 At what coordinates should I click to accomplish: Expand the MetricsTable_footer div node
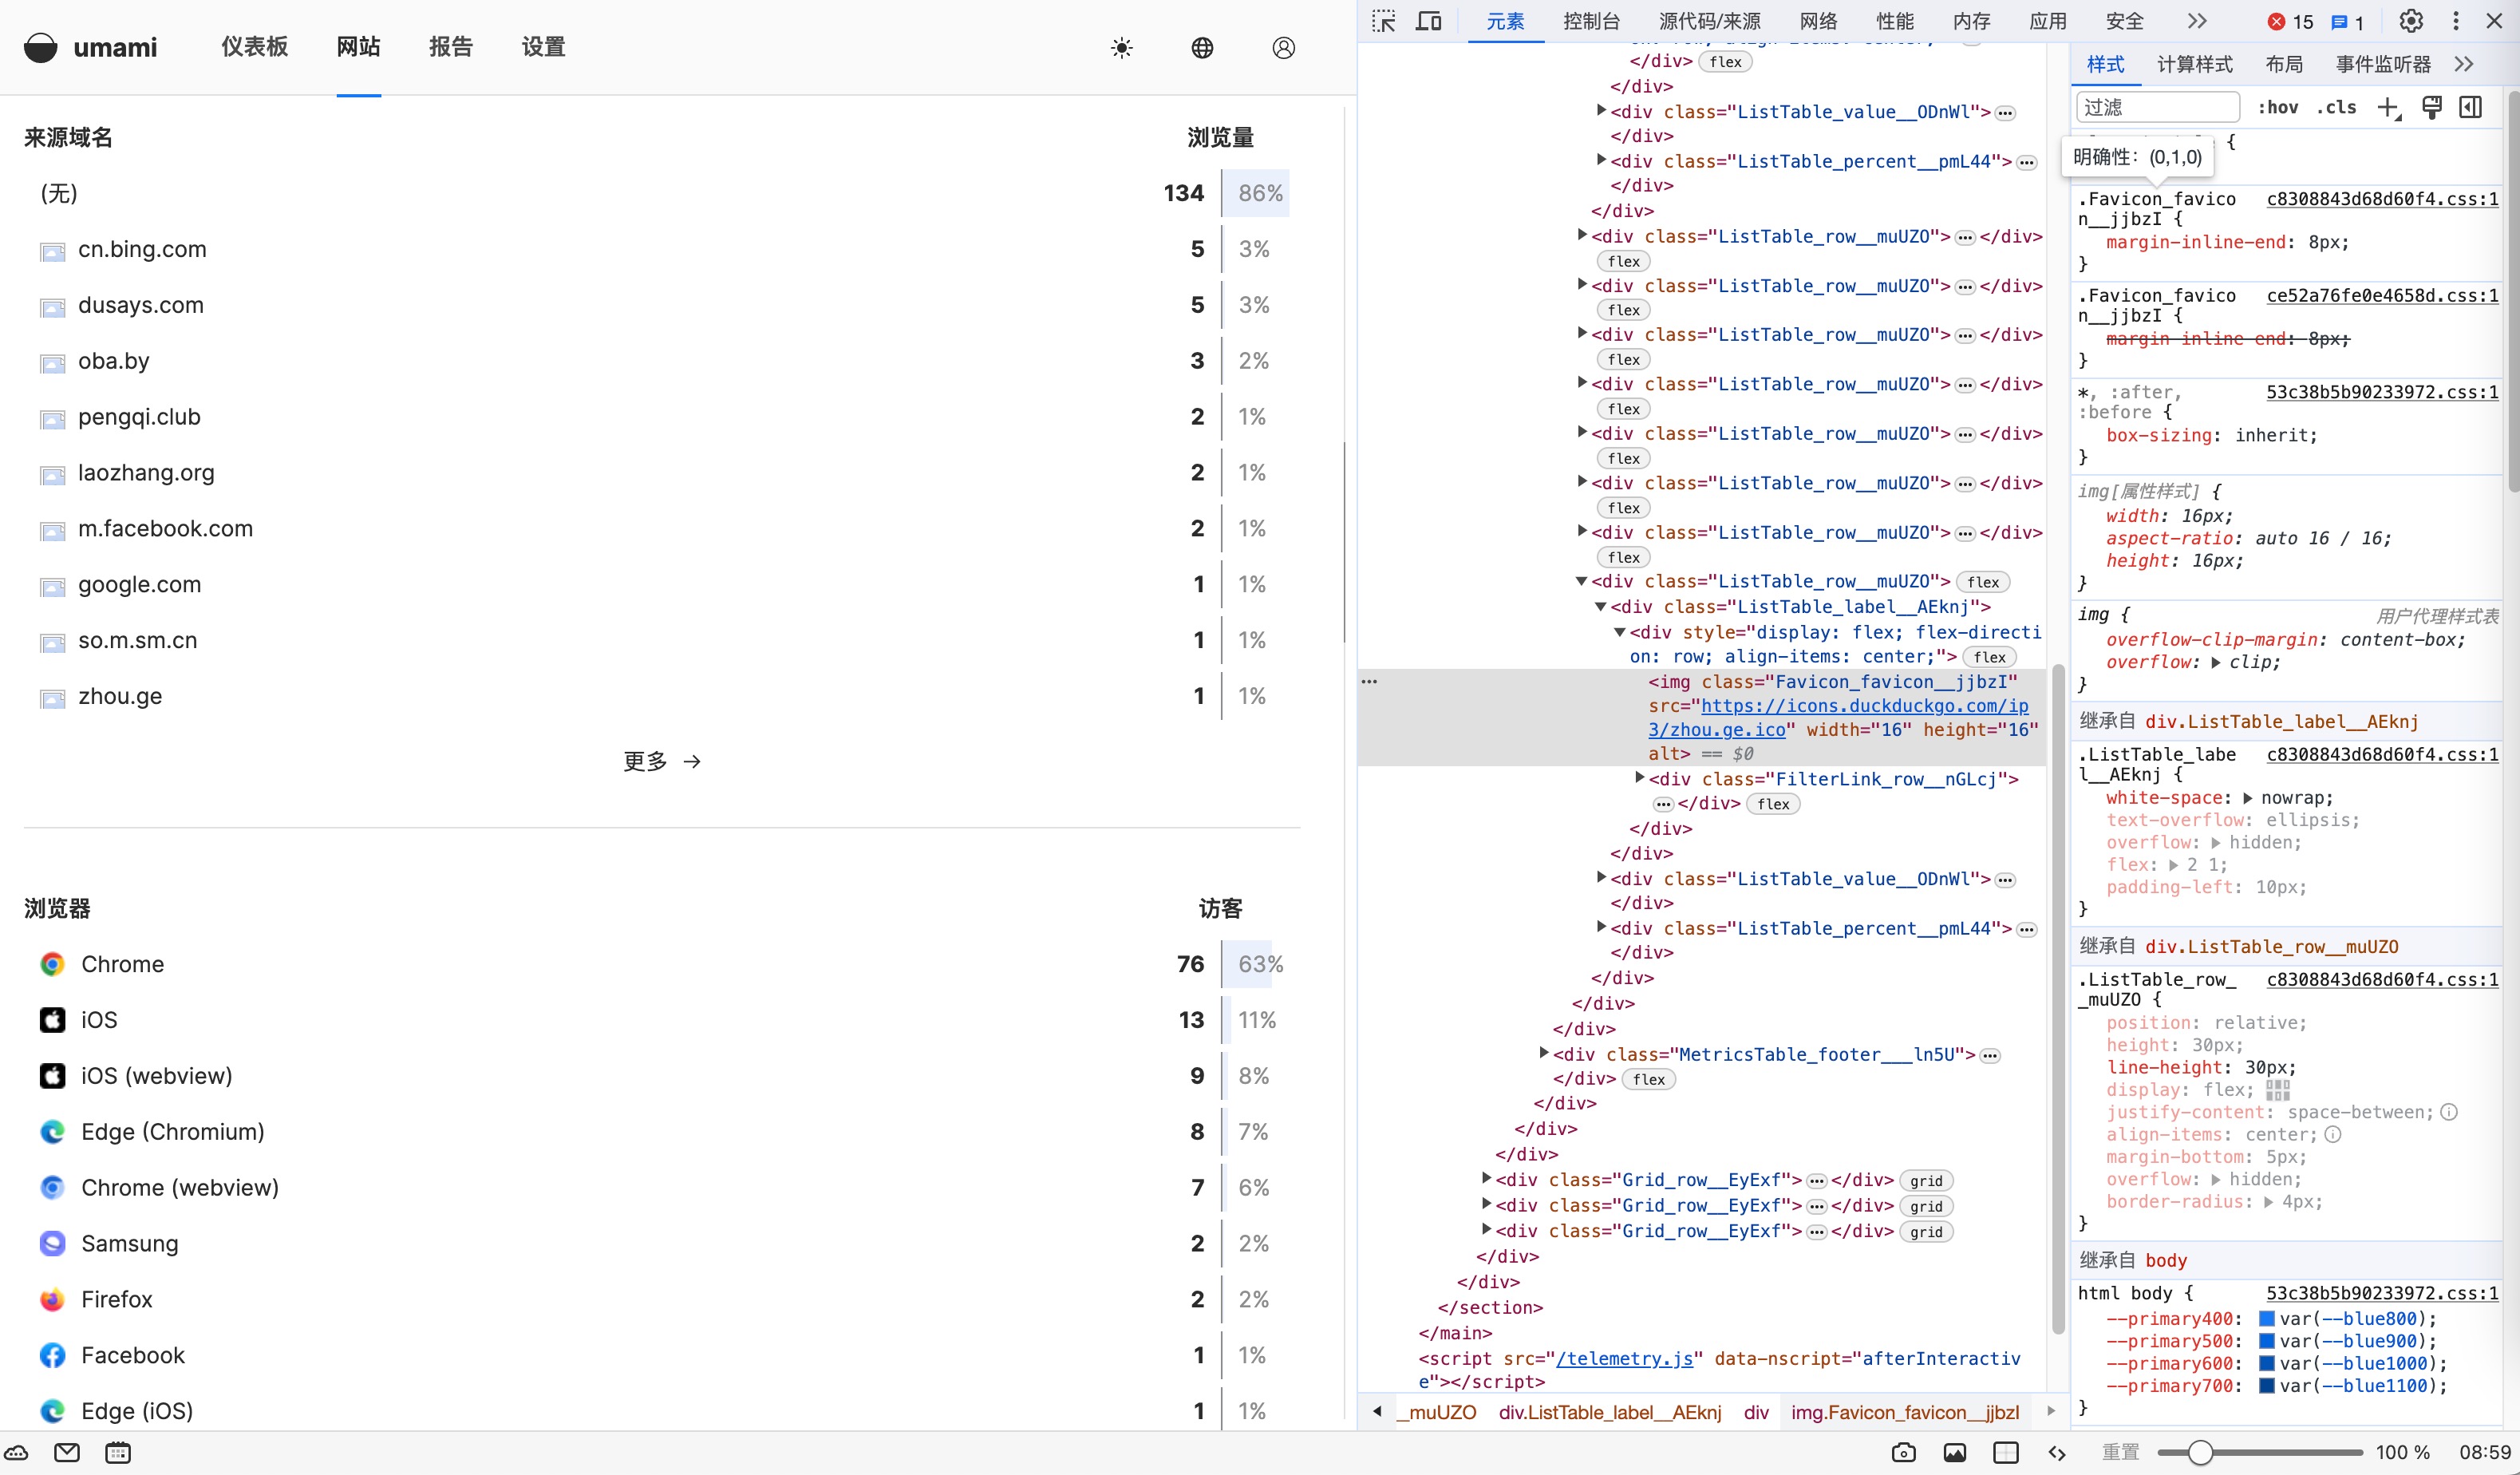pos(1544,1053)
